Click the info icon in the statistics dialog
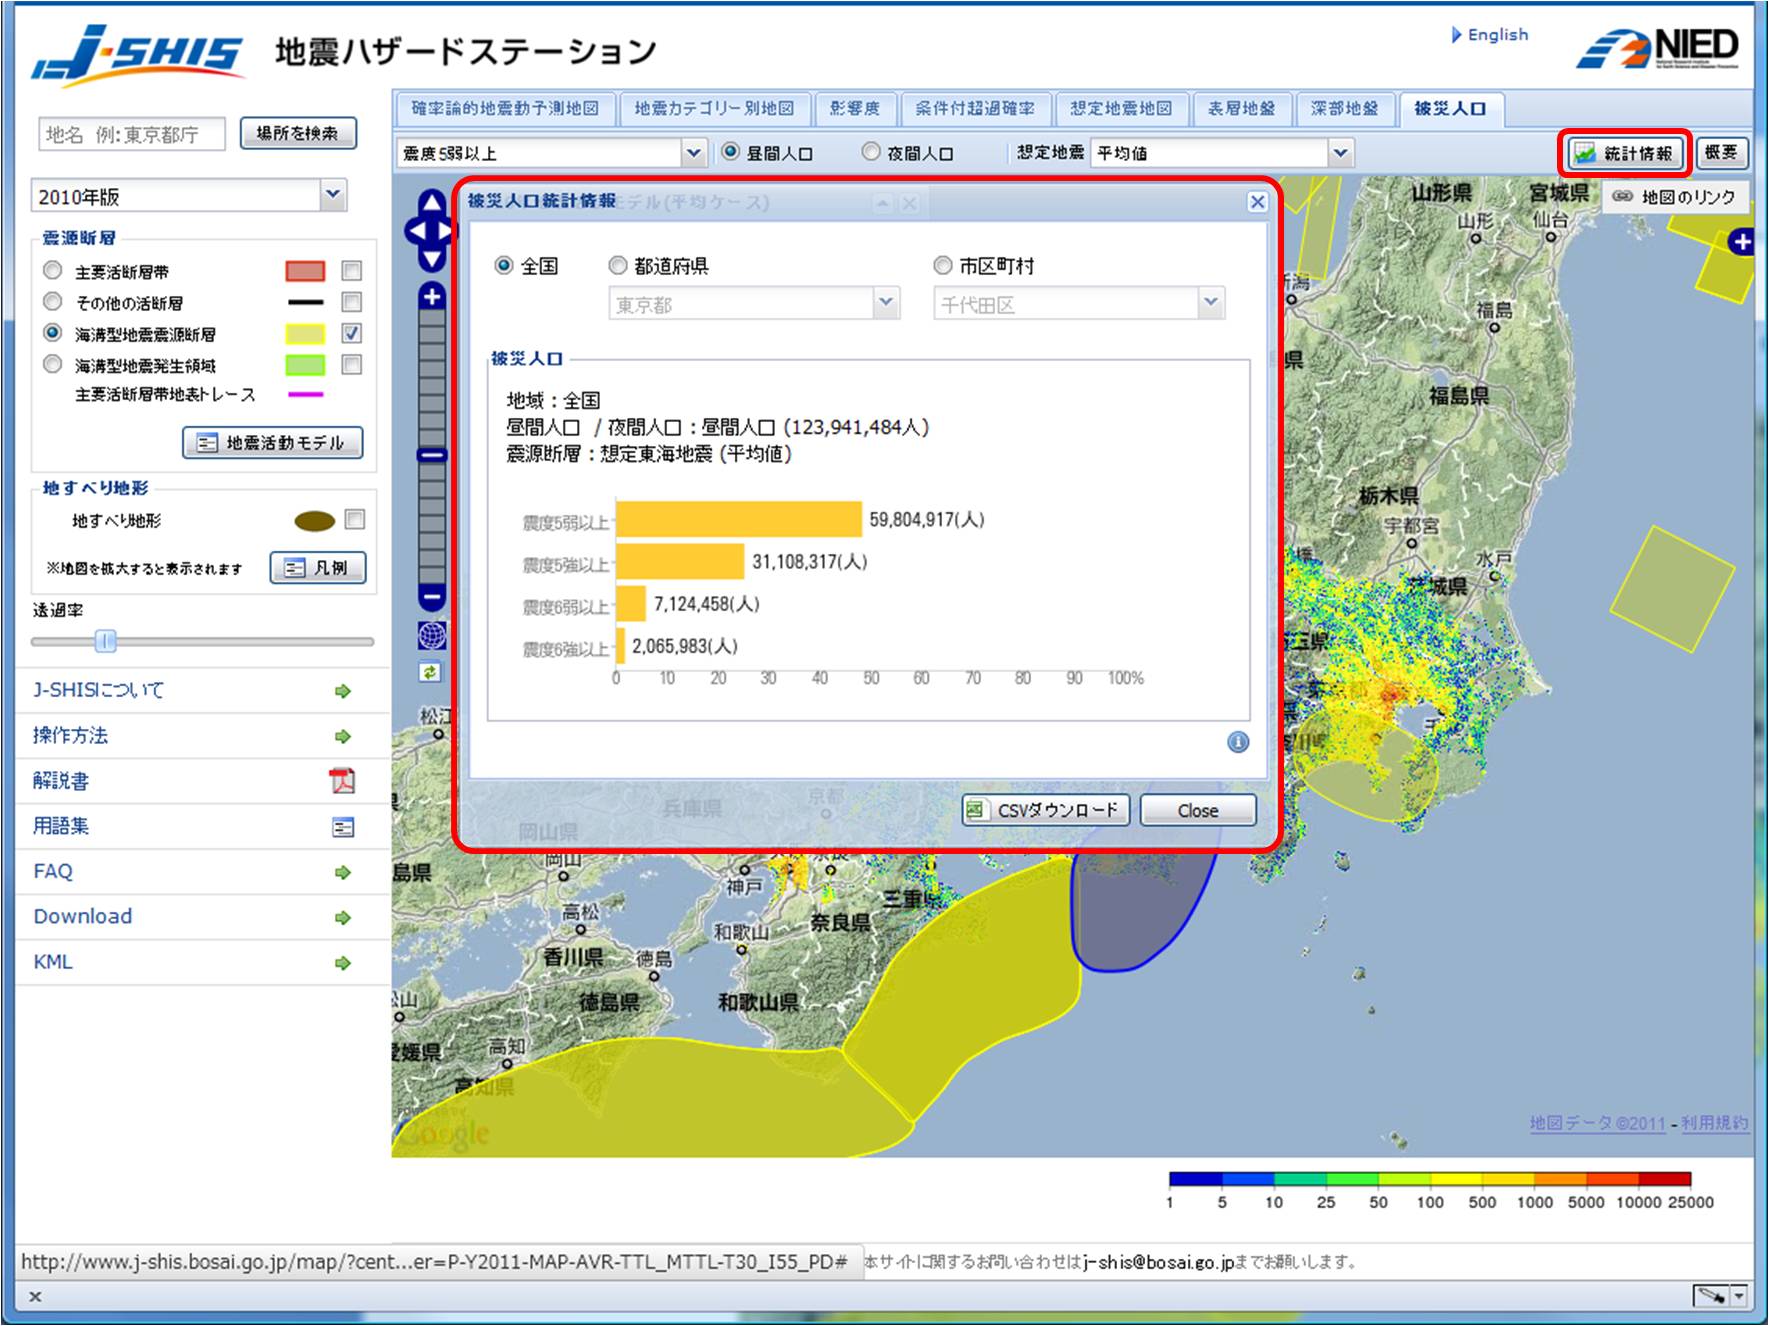This screenshot has height=1326, width=1769. point(1240,743)
